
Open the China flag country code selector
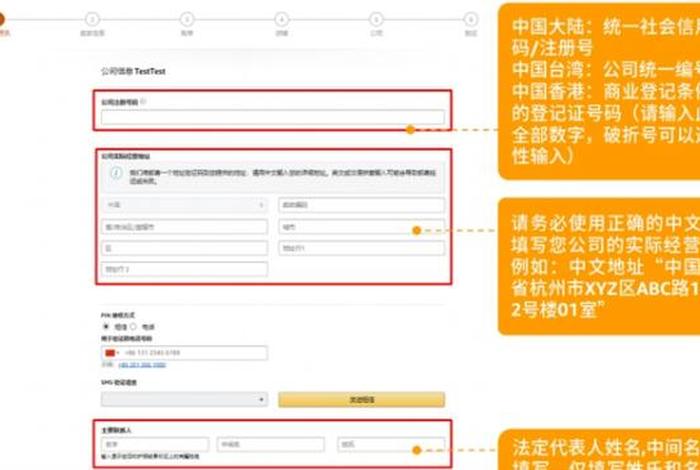click(111, 353)
